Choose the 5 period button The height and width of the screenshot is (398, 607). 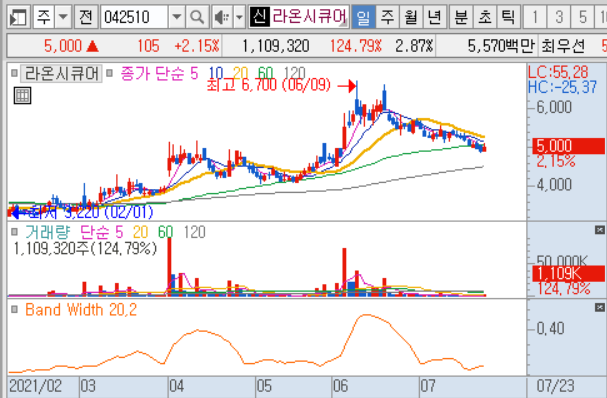pos(582,17)
